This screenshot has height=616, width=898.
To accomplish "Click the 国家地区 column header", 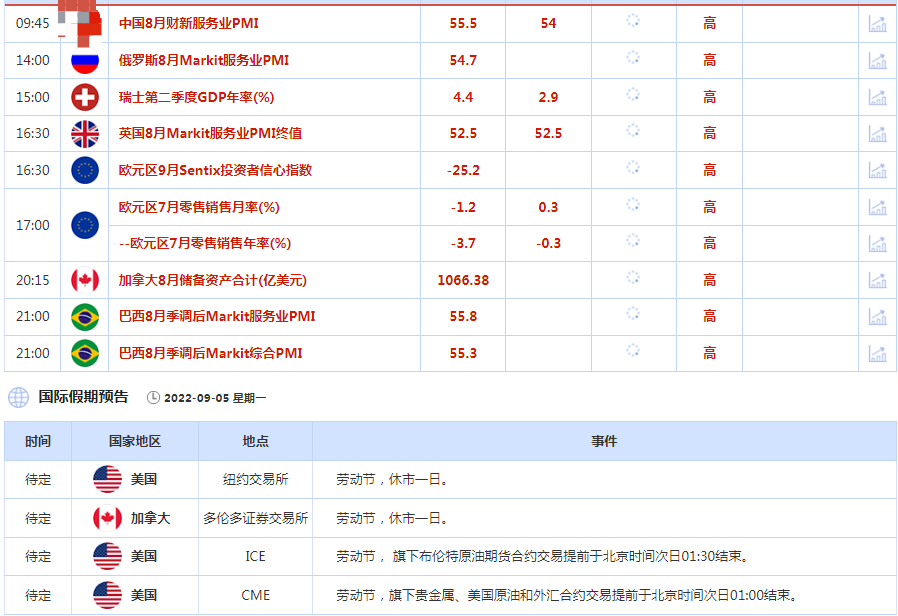I will coord(135,441).
